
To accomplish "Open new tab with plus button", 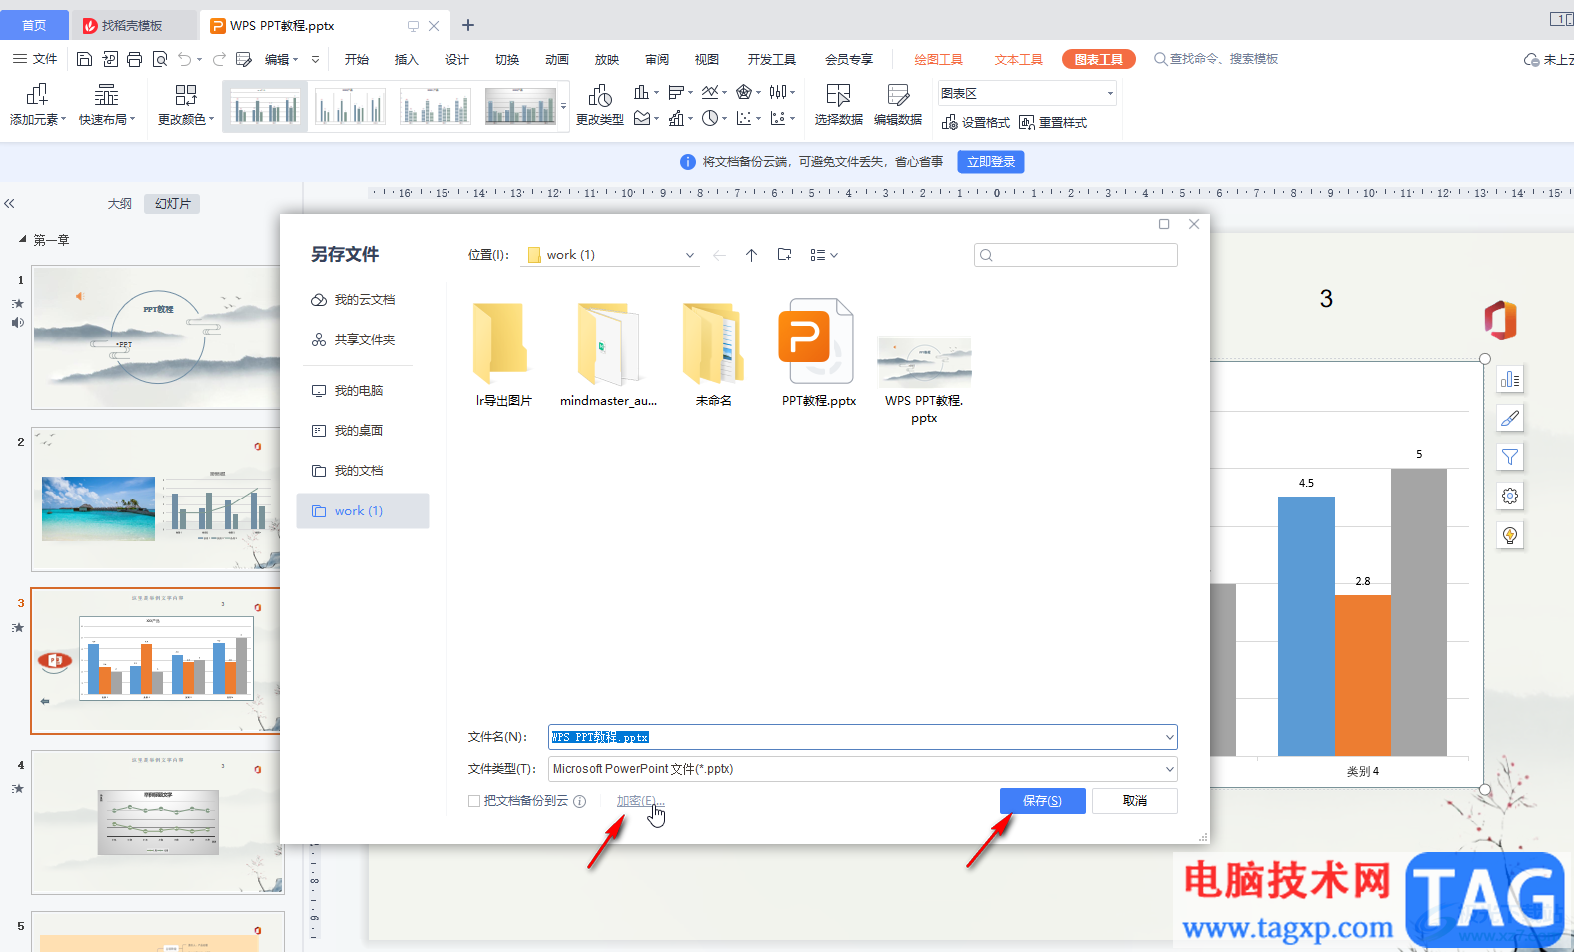I will [x=468, y=25].
